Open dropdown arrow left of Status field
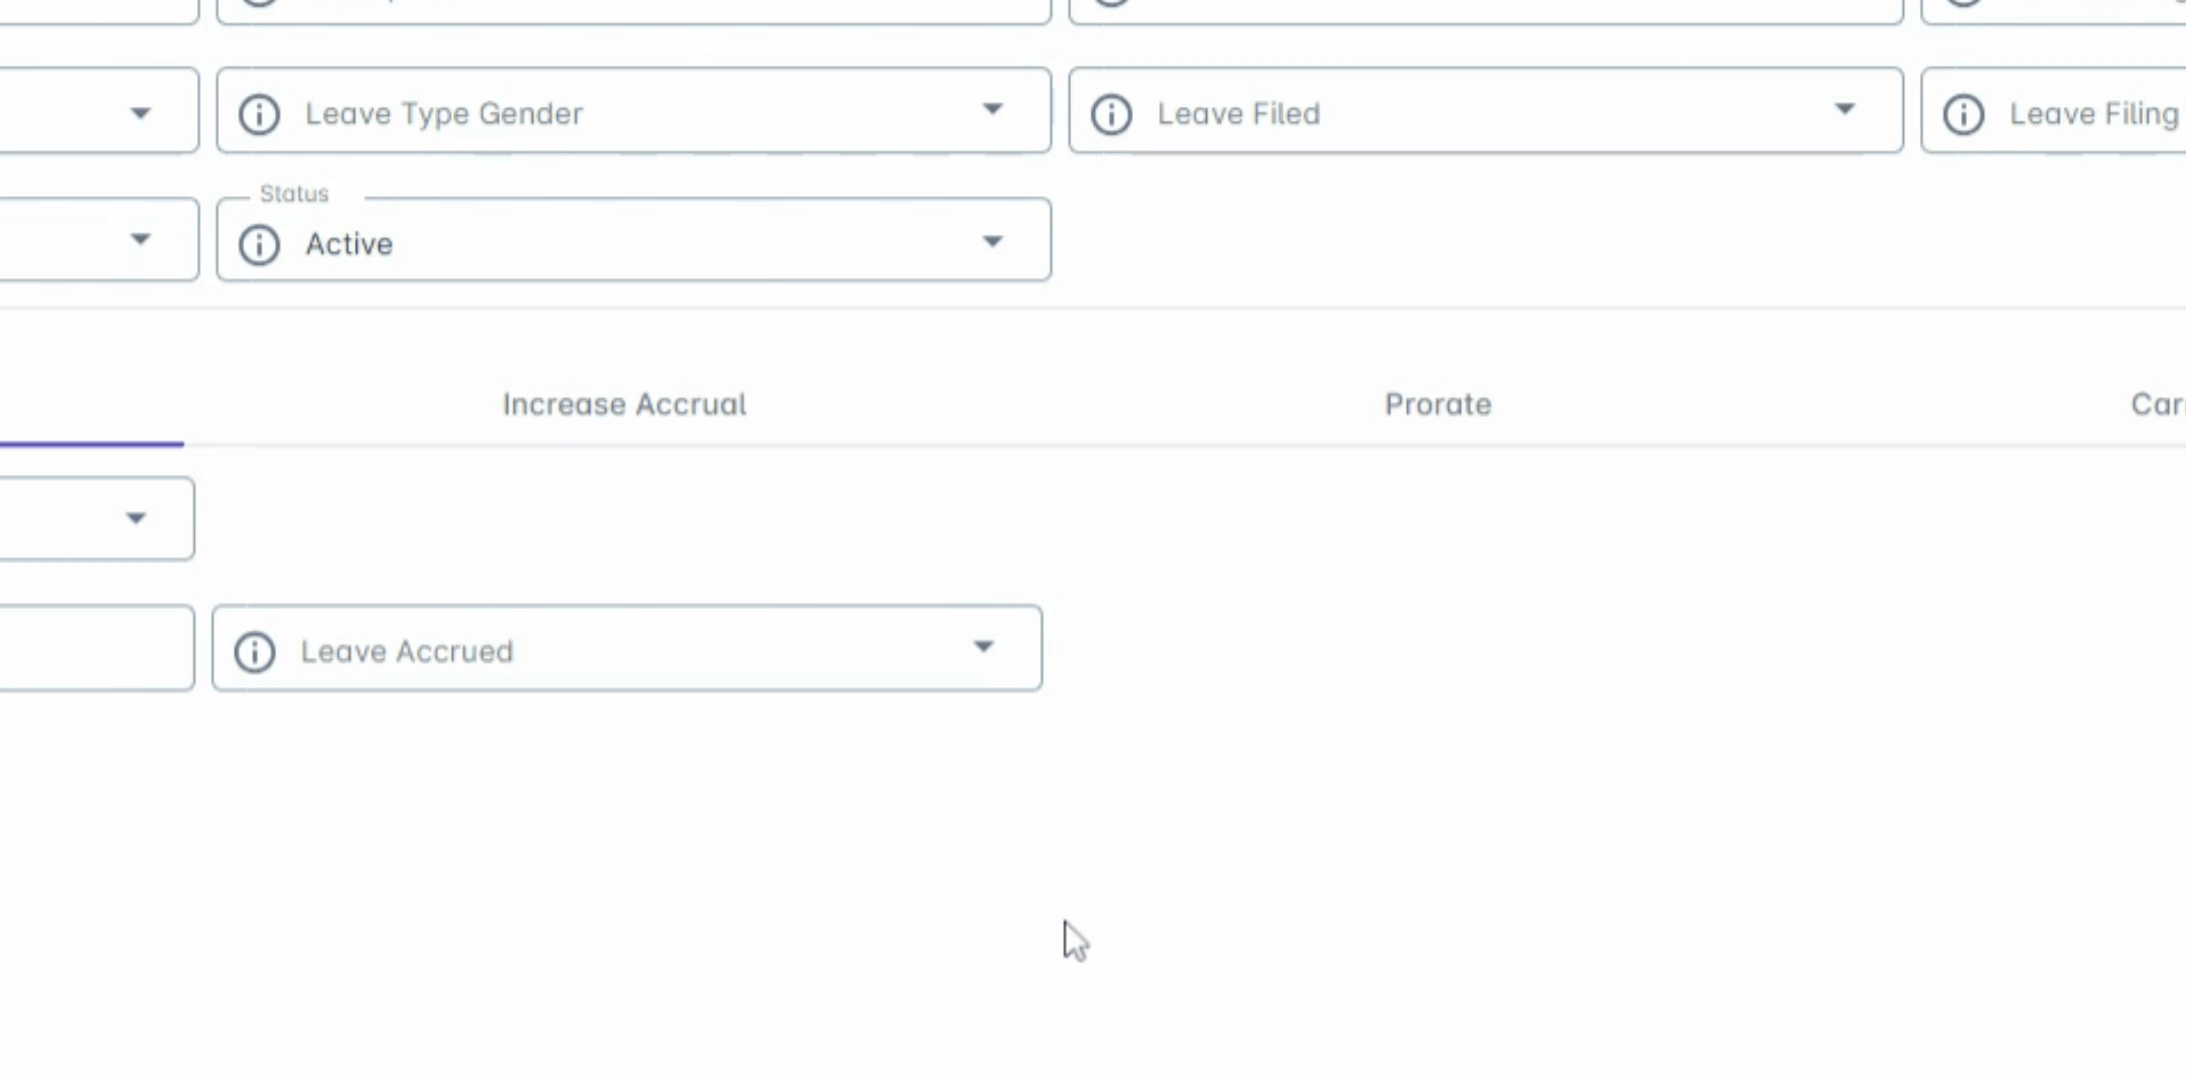 click(141, 240)
